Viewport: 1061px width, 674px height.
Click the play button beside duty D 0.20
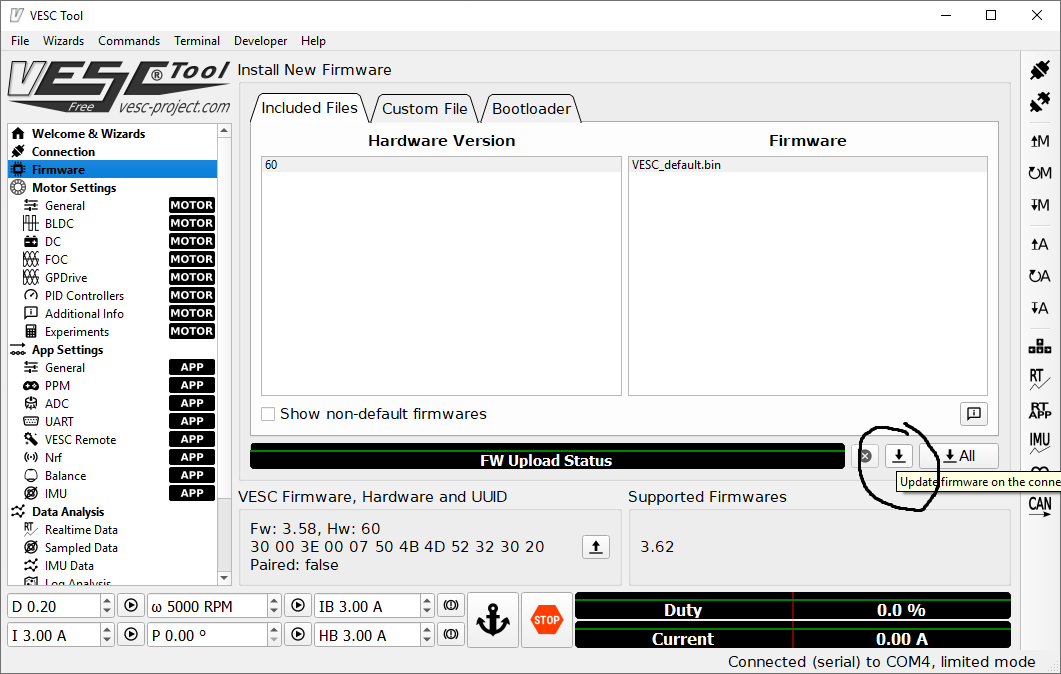click(x=130, y=606)
